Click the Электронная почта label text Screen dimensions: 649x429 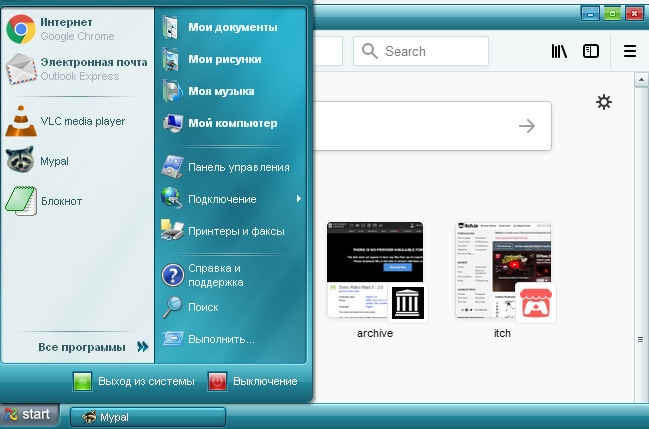pyautogui.click(x=94, y=62)
